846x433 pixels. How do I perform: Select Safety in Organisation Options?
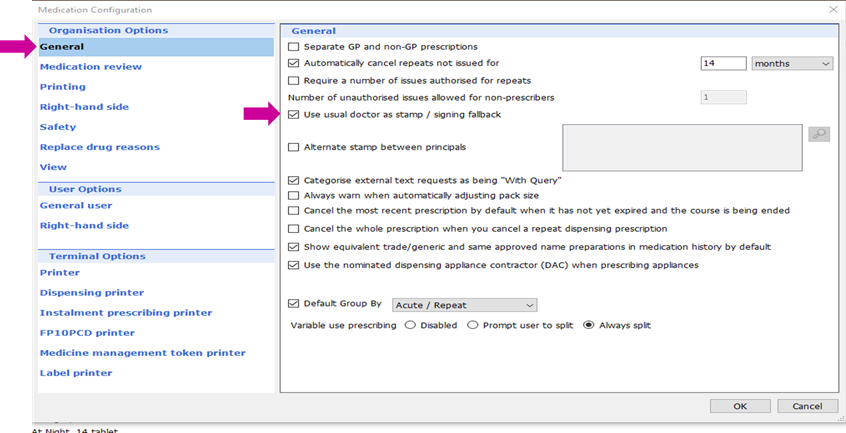click(x=58, y=127)
